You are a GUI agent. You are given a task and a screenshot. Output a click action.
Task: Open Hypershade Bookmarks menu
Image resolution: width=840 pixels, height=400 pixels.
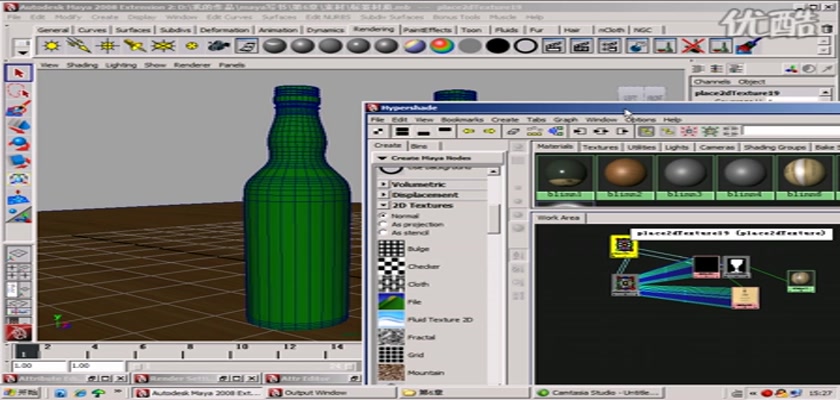tap(462, 119)
